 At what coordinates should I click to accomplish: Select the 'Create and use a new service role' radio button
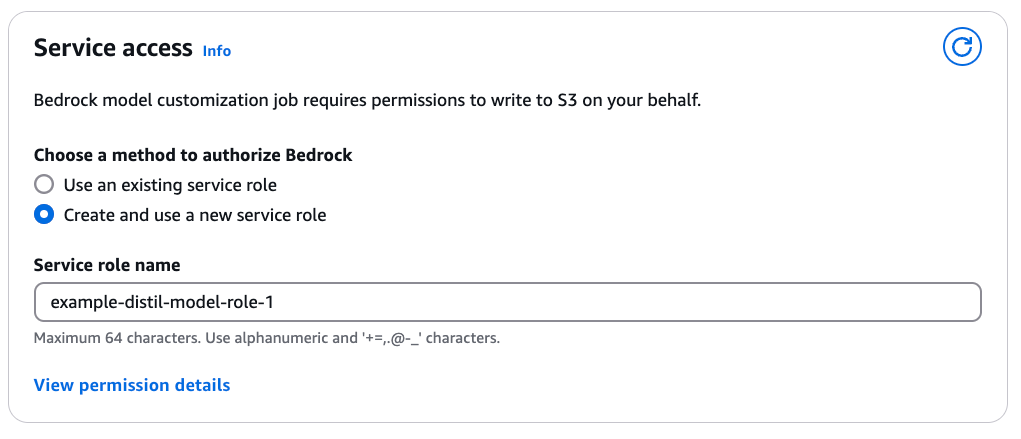(44, 215)
